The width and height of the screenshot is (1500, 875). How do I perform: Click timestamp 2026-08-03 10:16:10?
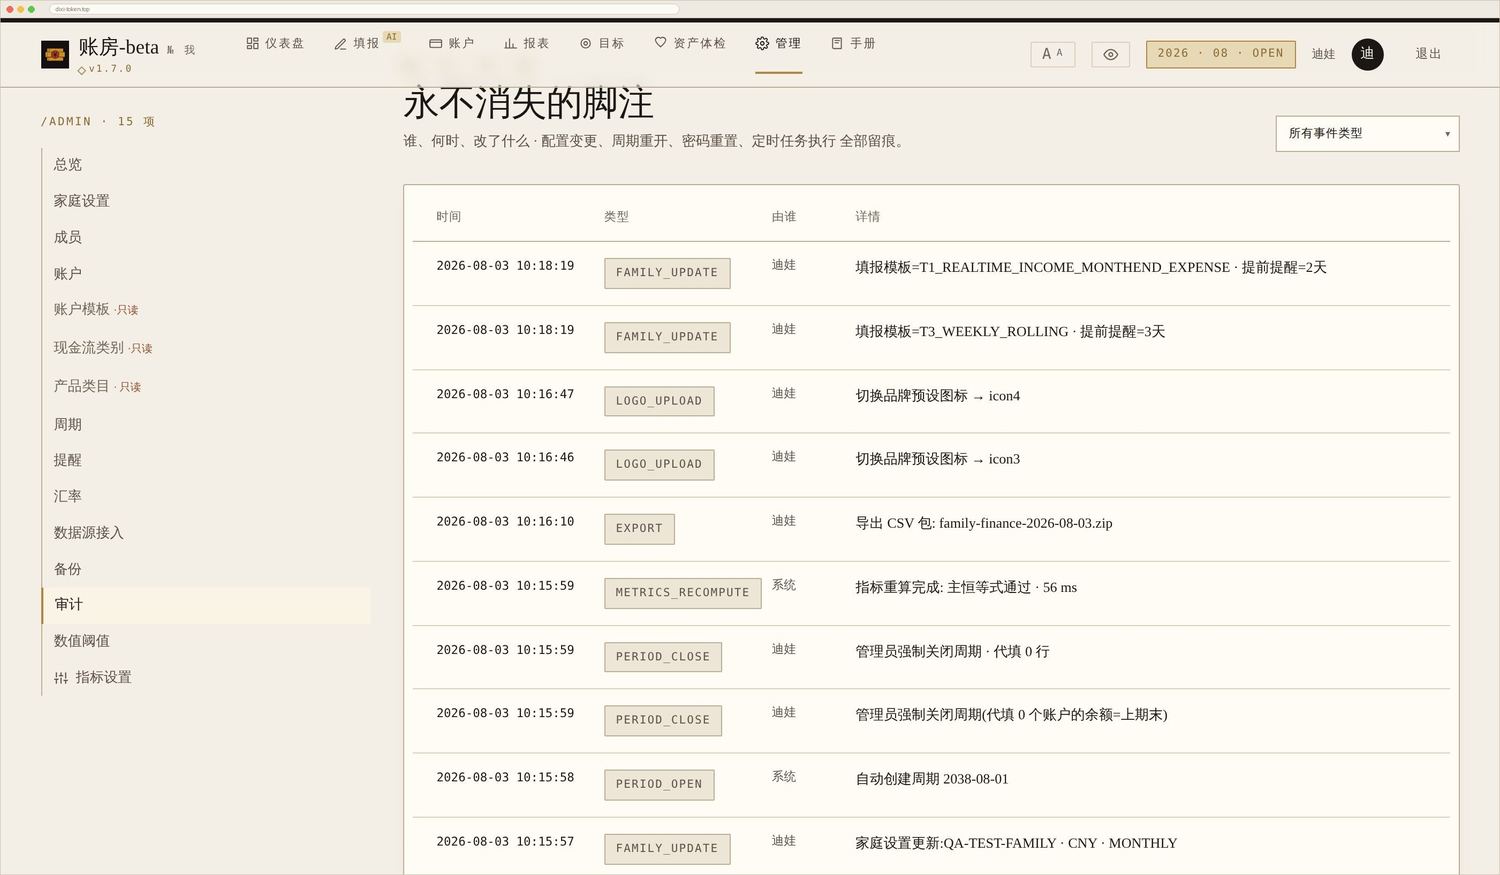click(505, 521)
